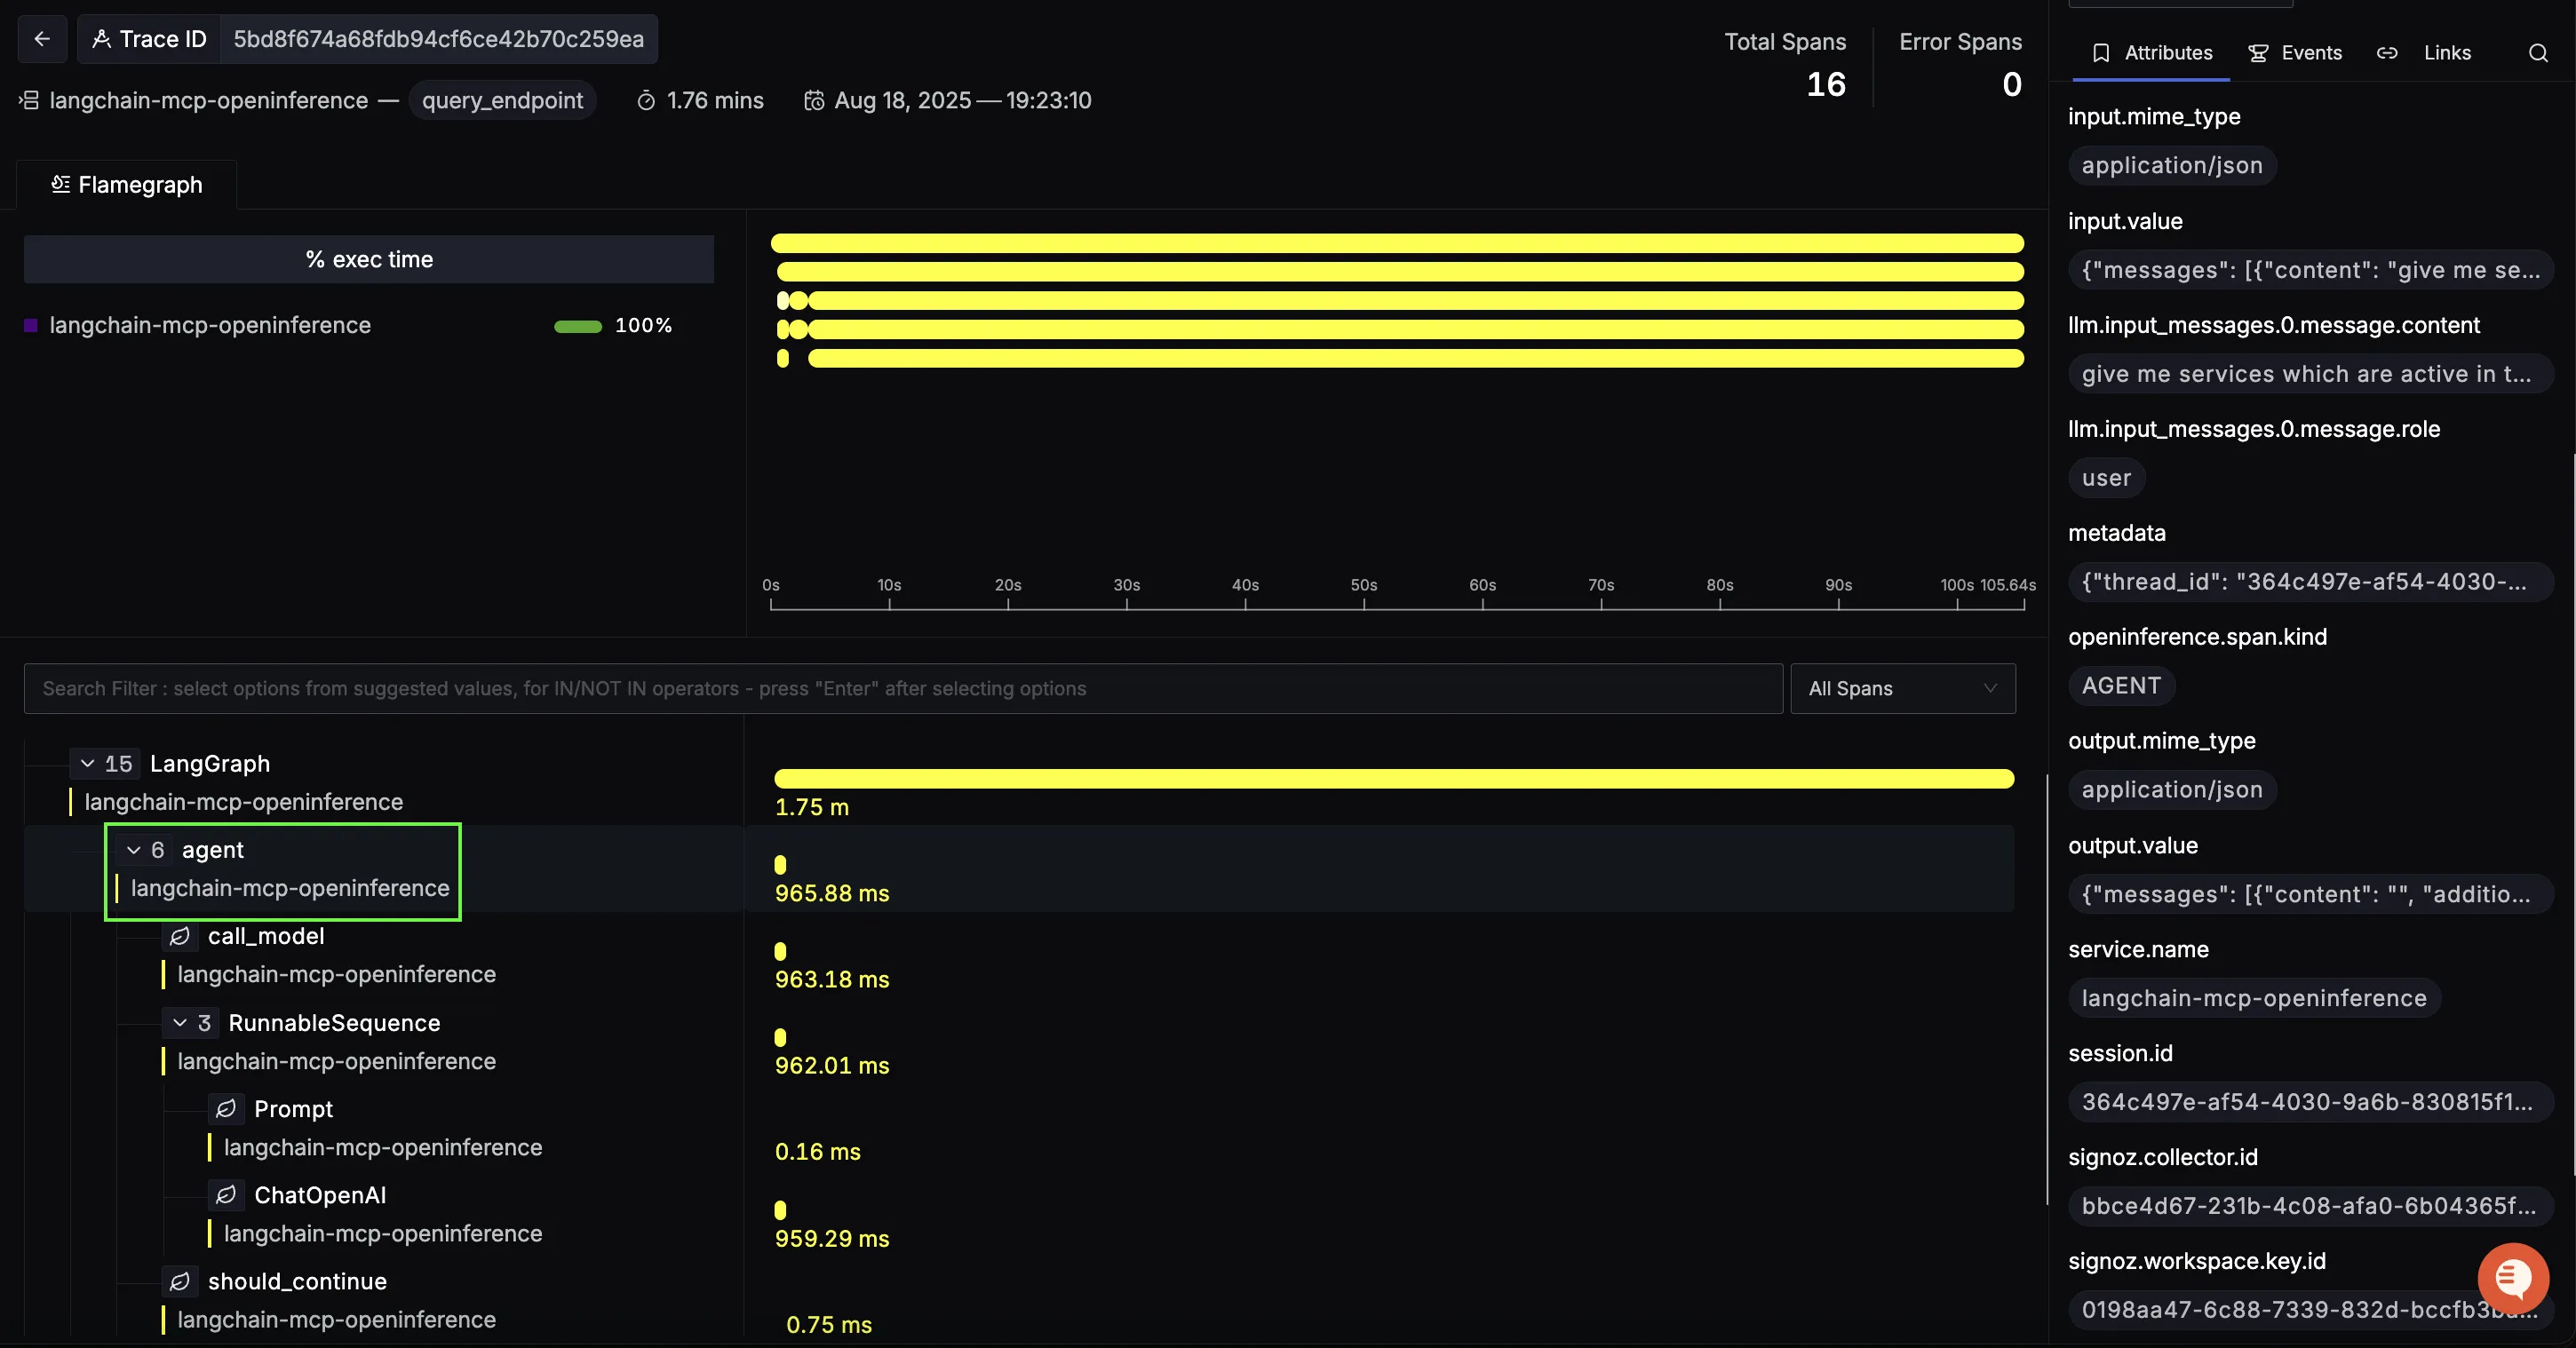Switch to the Attributes tab
The height and width of the screenshot is (1348, 2576).
coord(2151,53)
